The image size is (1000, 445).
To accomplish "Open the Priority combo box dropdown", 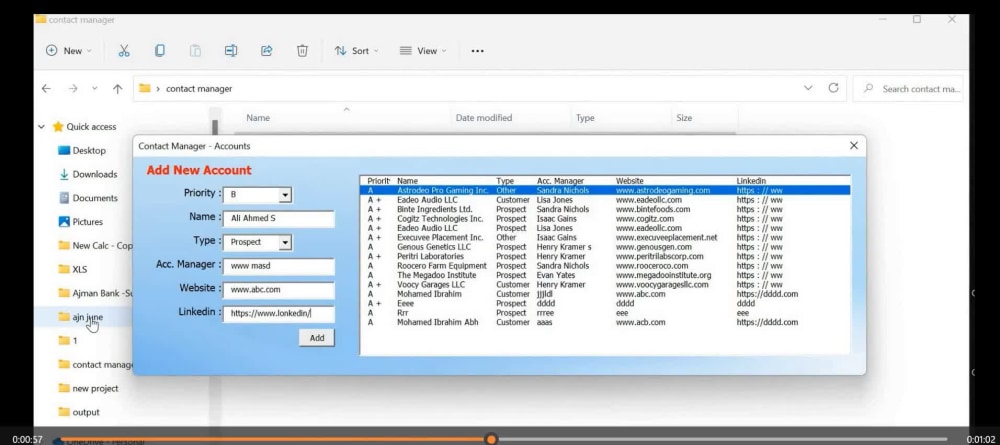I will [284, 194].
